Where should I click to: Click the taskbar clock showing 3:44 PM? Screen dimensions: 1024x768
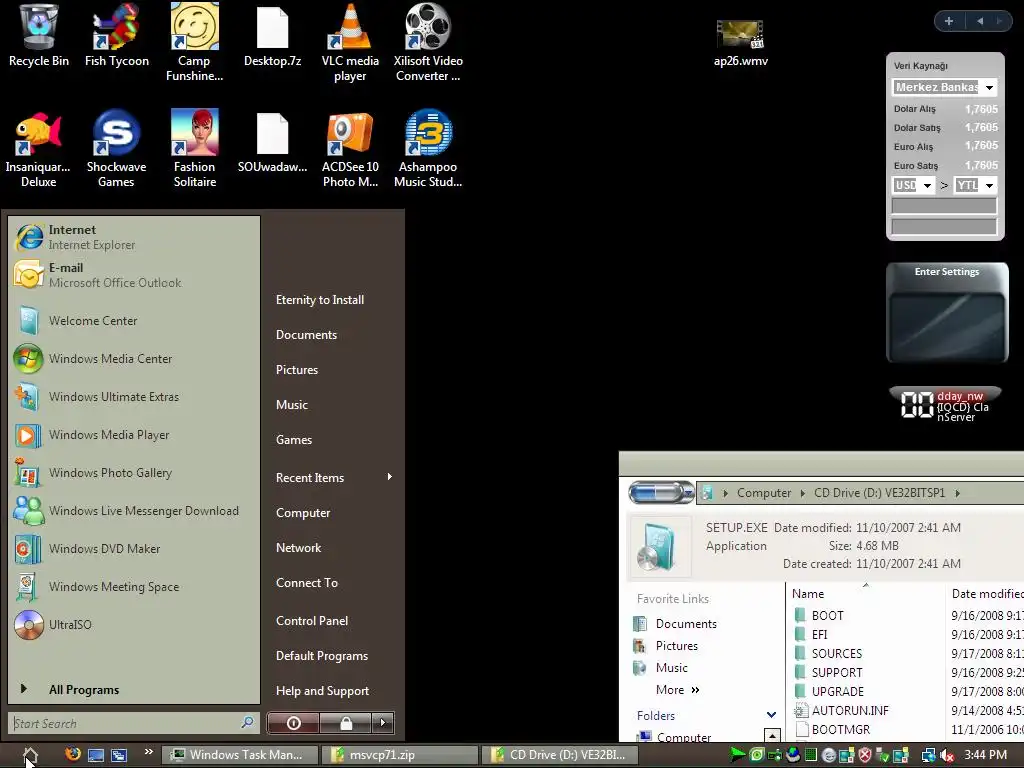click(985, 755)
